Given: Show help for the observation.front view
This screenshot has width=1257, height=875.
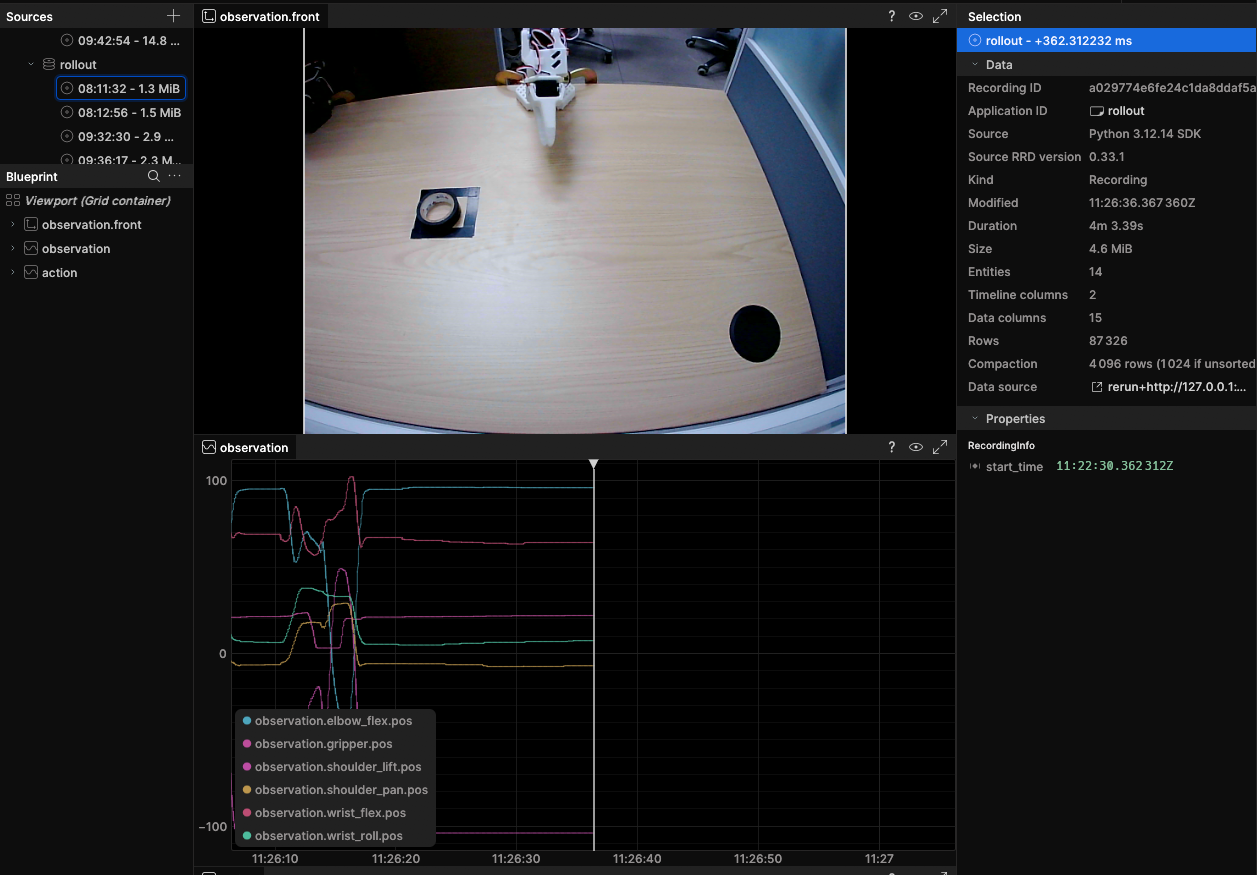Looking at the screenshot, I should (x=891, y=16).
